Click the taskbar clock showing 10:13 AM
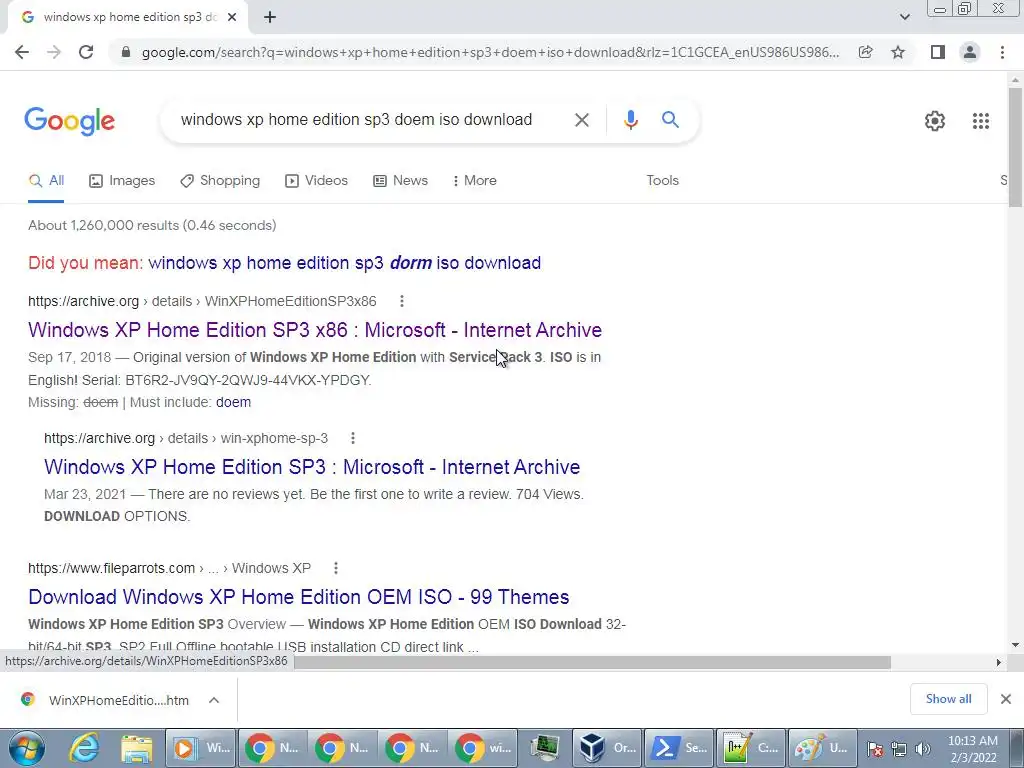Viewport: 1024px width, 768px height. 972,749
